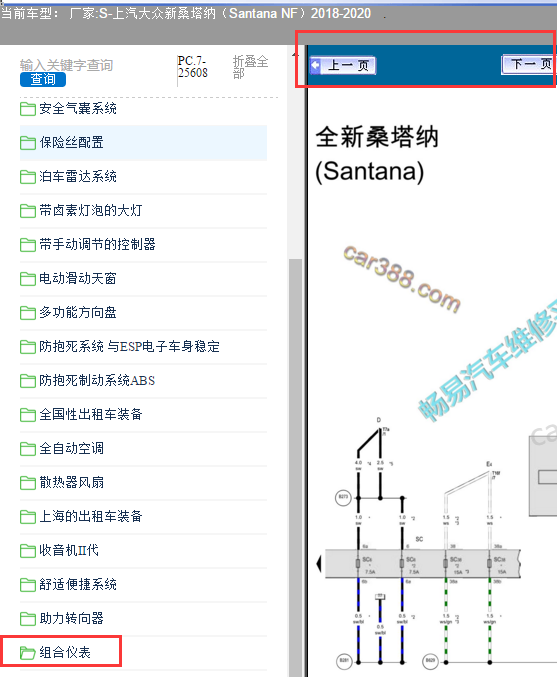Open the 散热器风扇 folder icon
This screenshot has height=677, width=557.
point(28,483)
